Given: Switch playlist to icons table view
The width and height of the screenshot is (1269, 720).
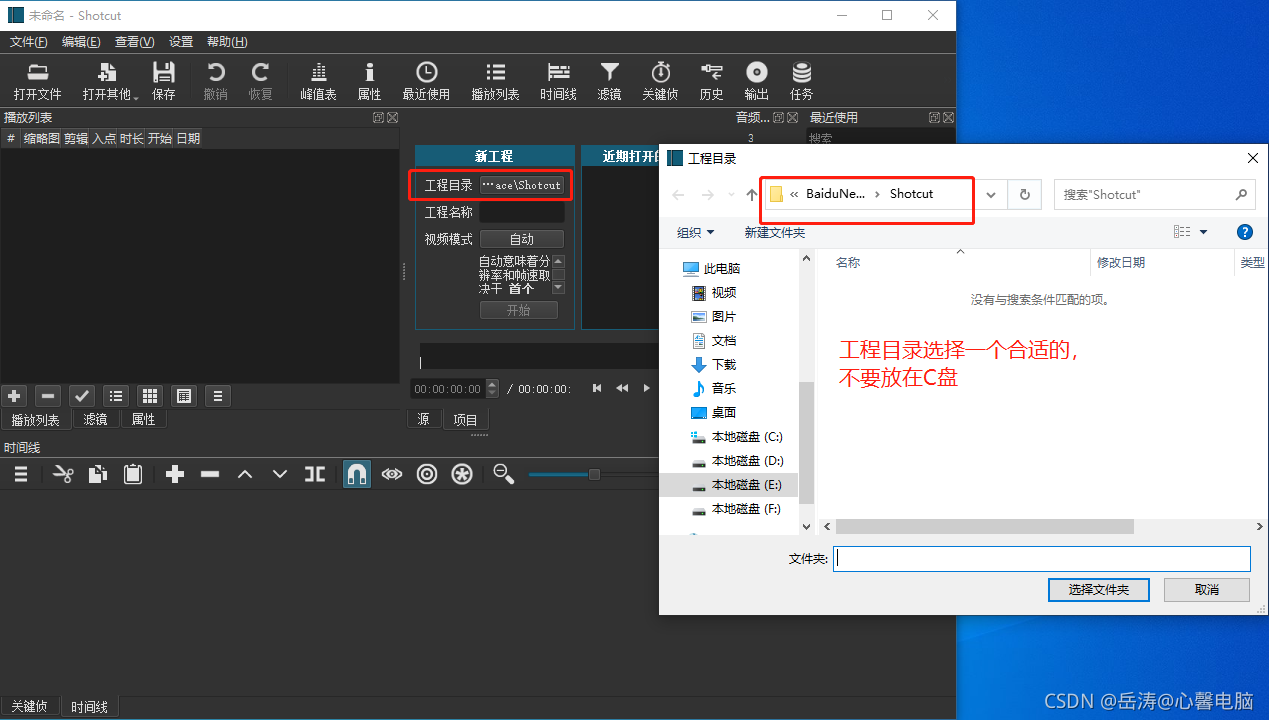Looking at the screenshot, I should pyautogui.click(x=184, y=396).
